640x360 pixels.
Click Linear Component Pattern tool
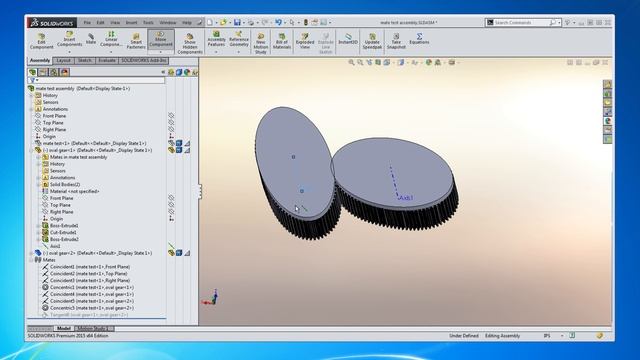(x=111, y=39)
